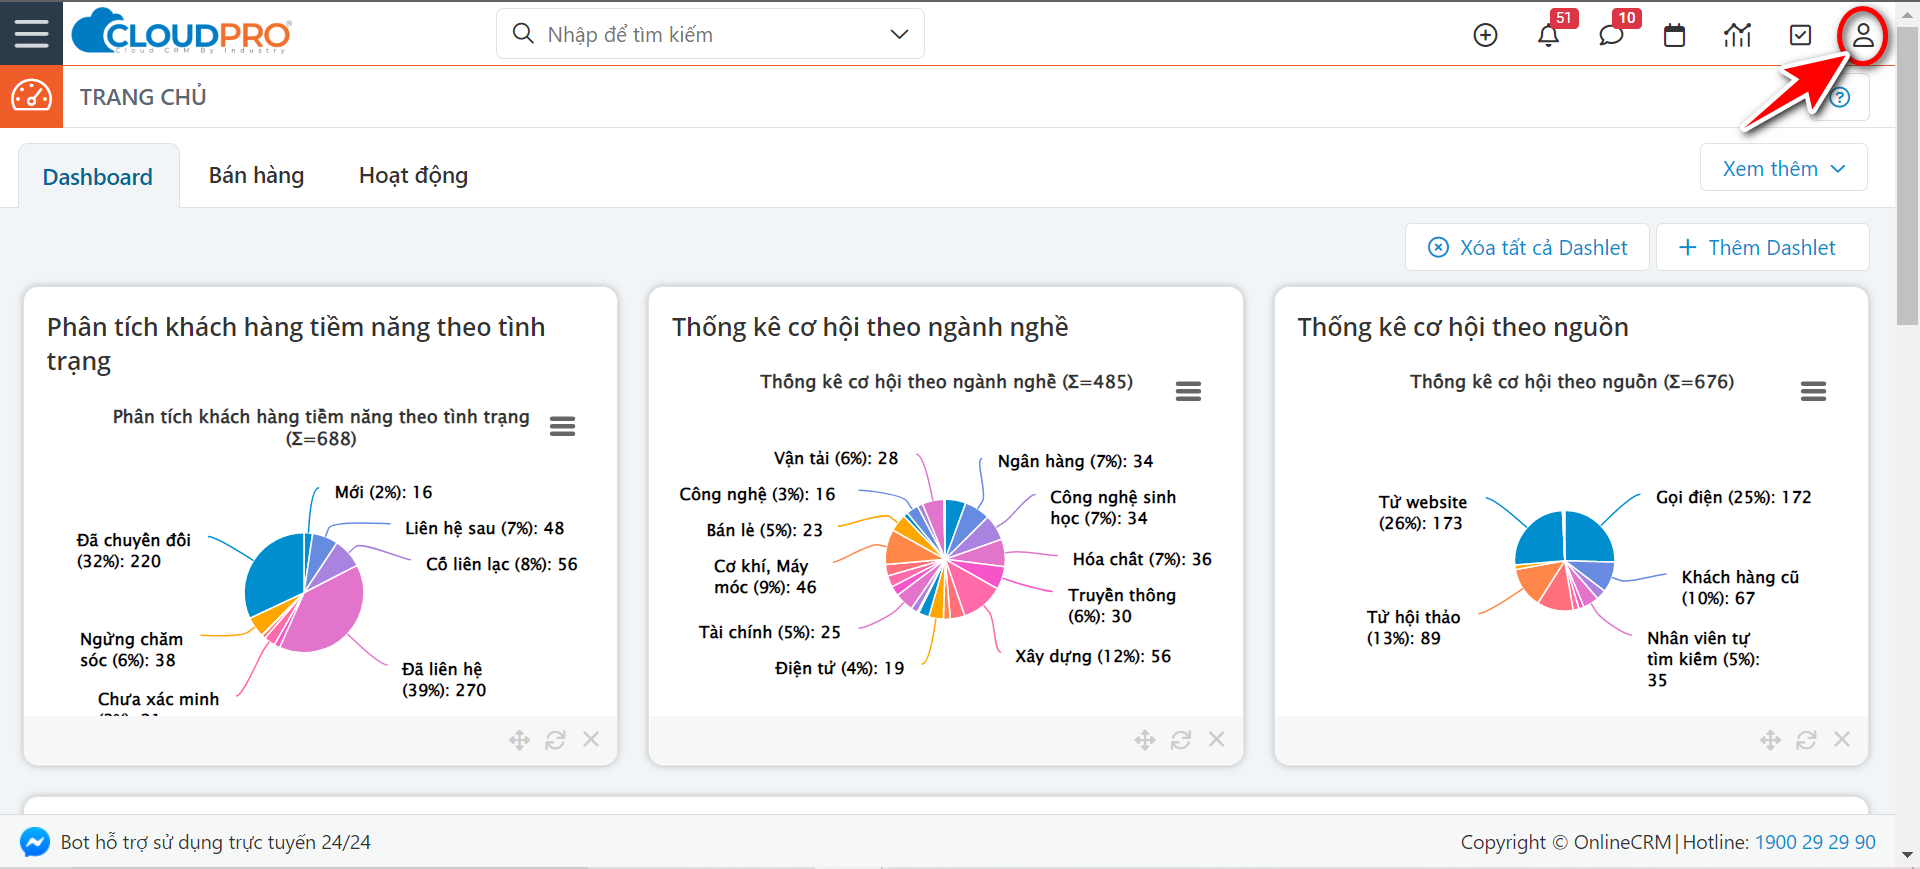
Task: Remove the cơ hội theo nguồn dashlet
Action: [1842, 739]
